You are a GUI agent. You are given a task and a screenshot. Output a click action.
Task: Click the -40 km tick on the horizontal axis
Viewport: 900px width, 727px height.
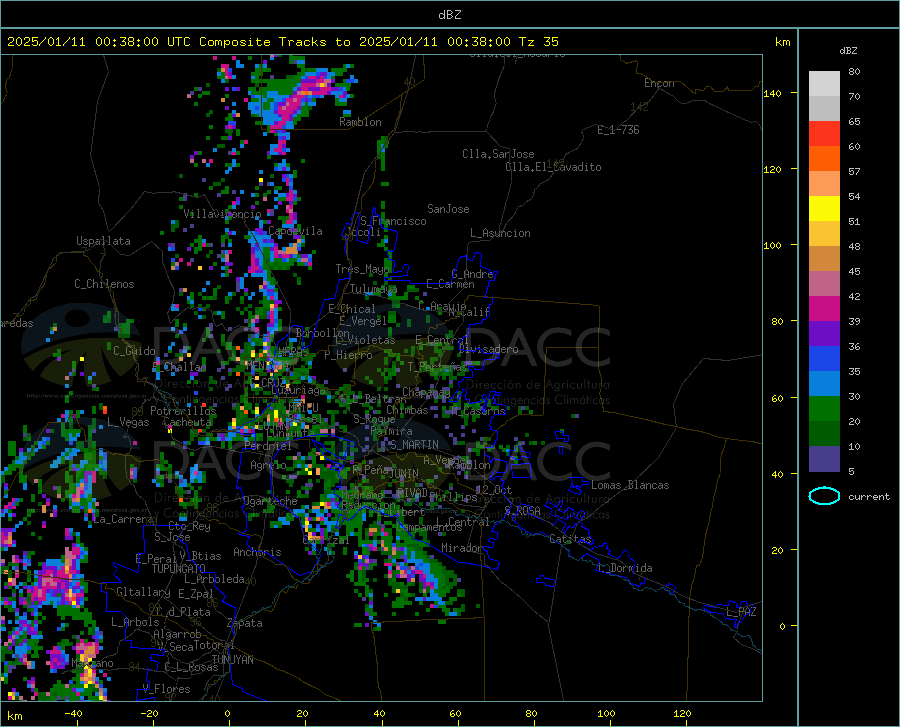point(73,714)
